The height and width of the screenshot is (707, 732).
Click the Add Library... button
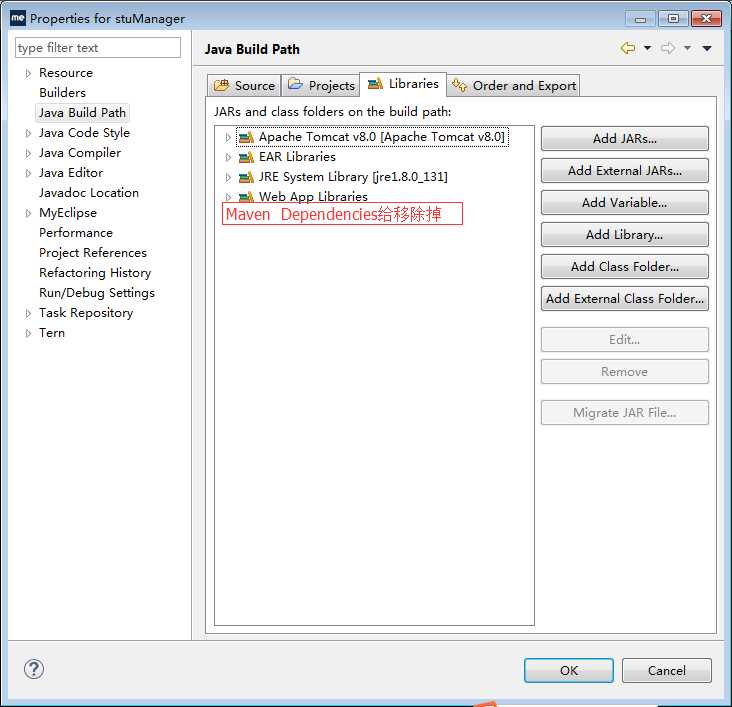pos(625,234)
